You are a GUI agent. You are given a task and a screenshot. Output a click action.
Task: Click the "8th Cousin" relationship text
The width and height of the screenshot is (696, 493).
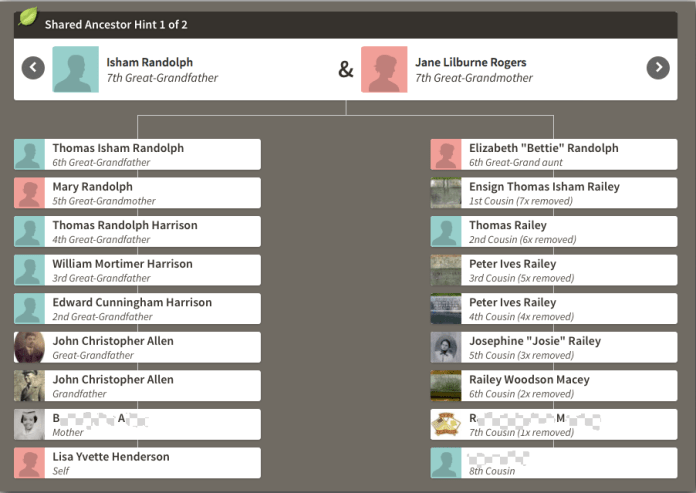(x=492, y=471)
